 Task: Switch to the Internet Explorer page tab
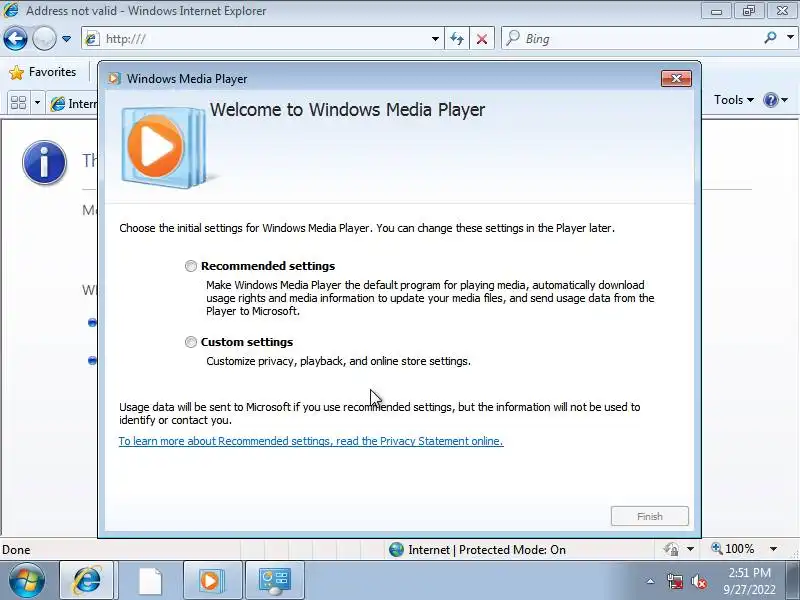[72, 104]
